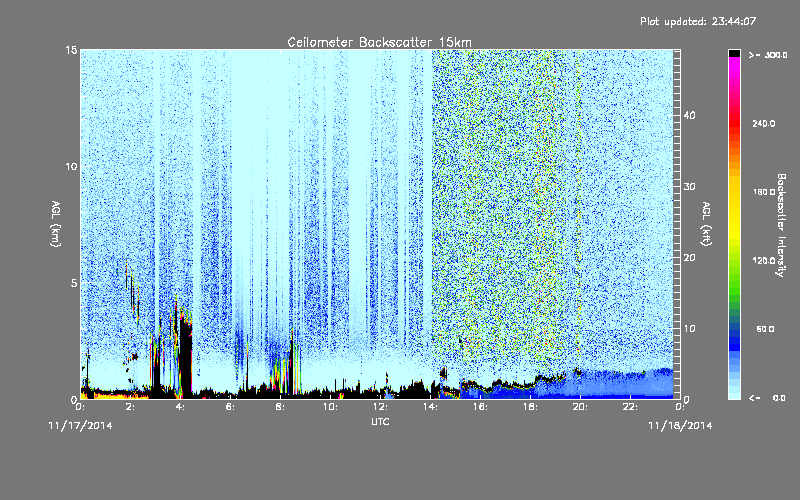Click the '>= 300.0' colorbar maximum label
The width and height of the screenshot is (800, 500).
point(768,55)
